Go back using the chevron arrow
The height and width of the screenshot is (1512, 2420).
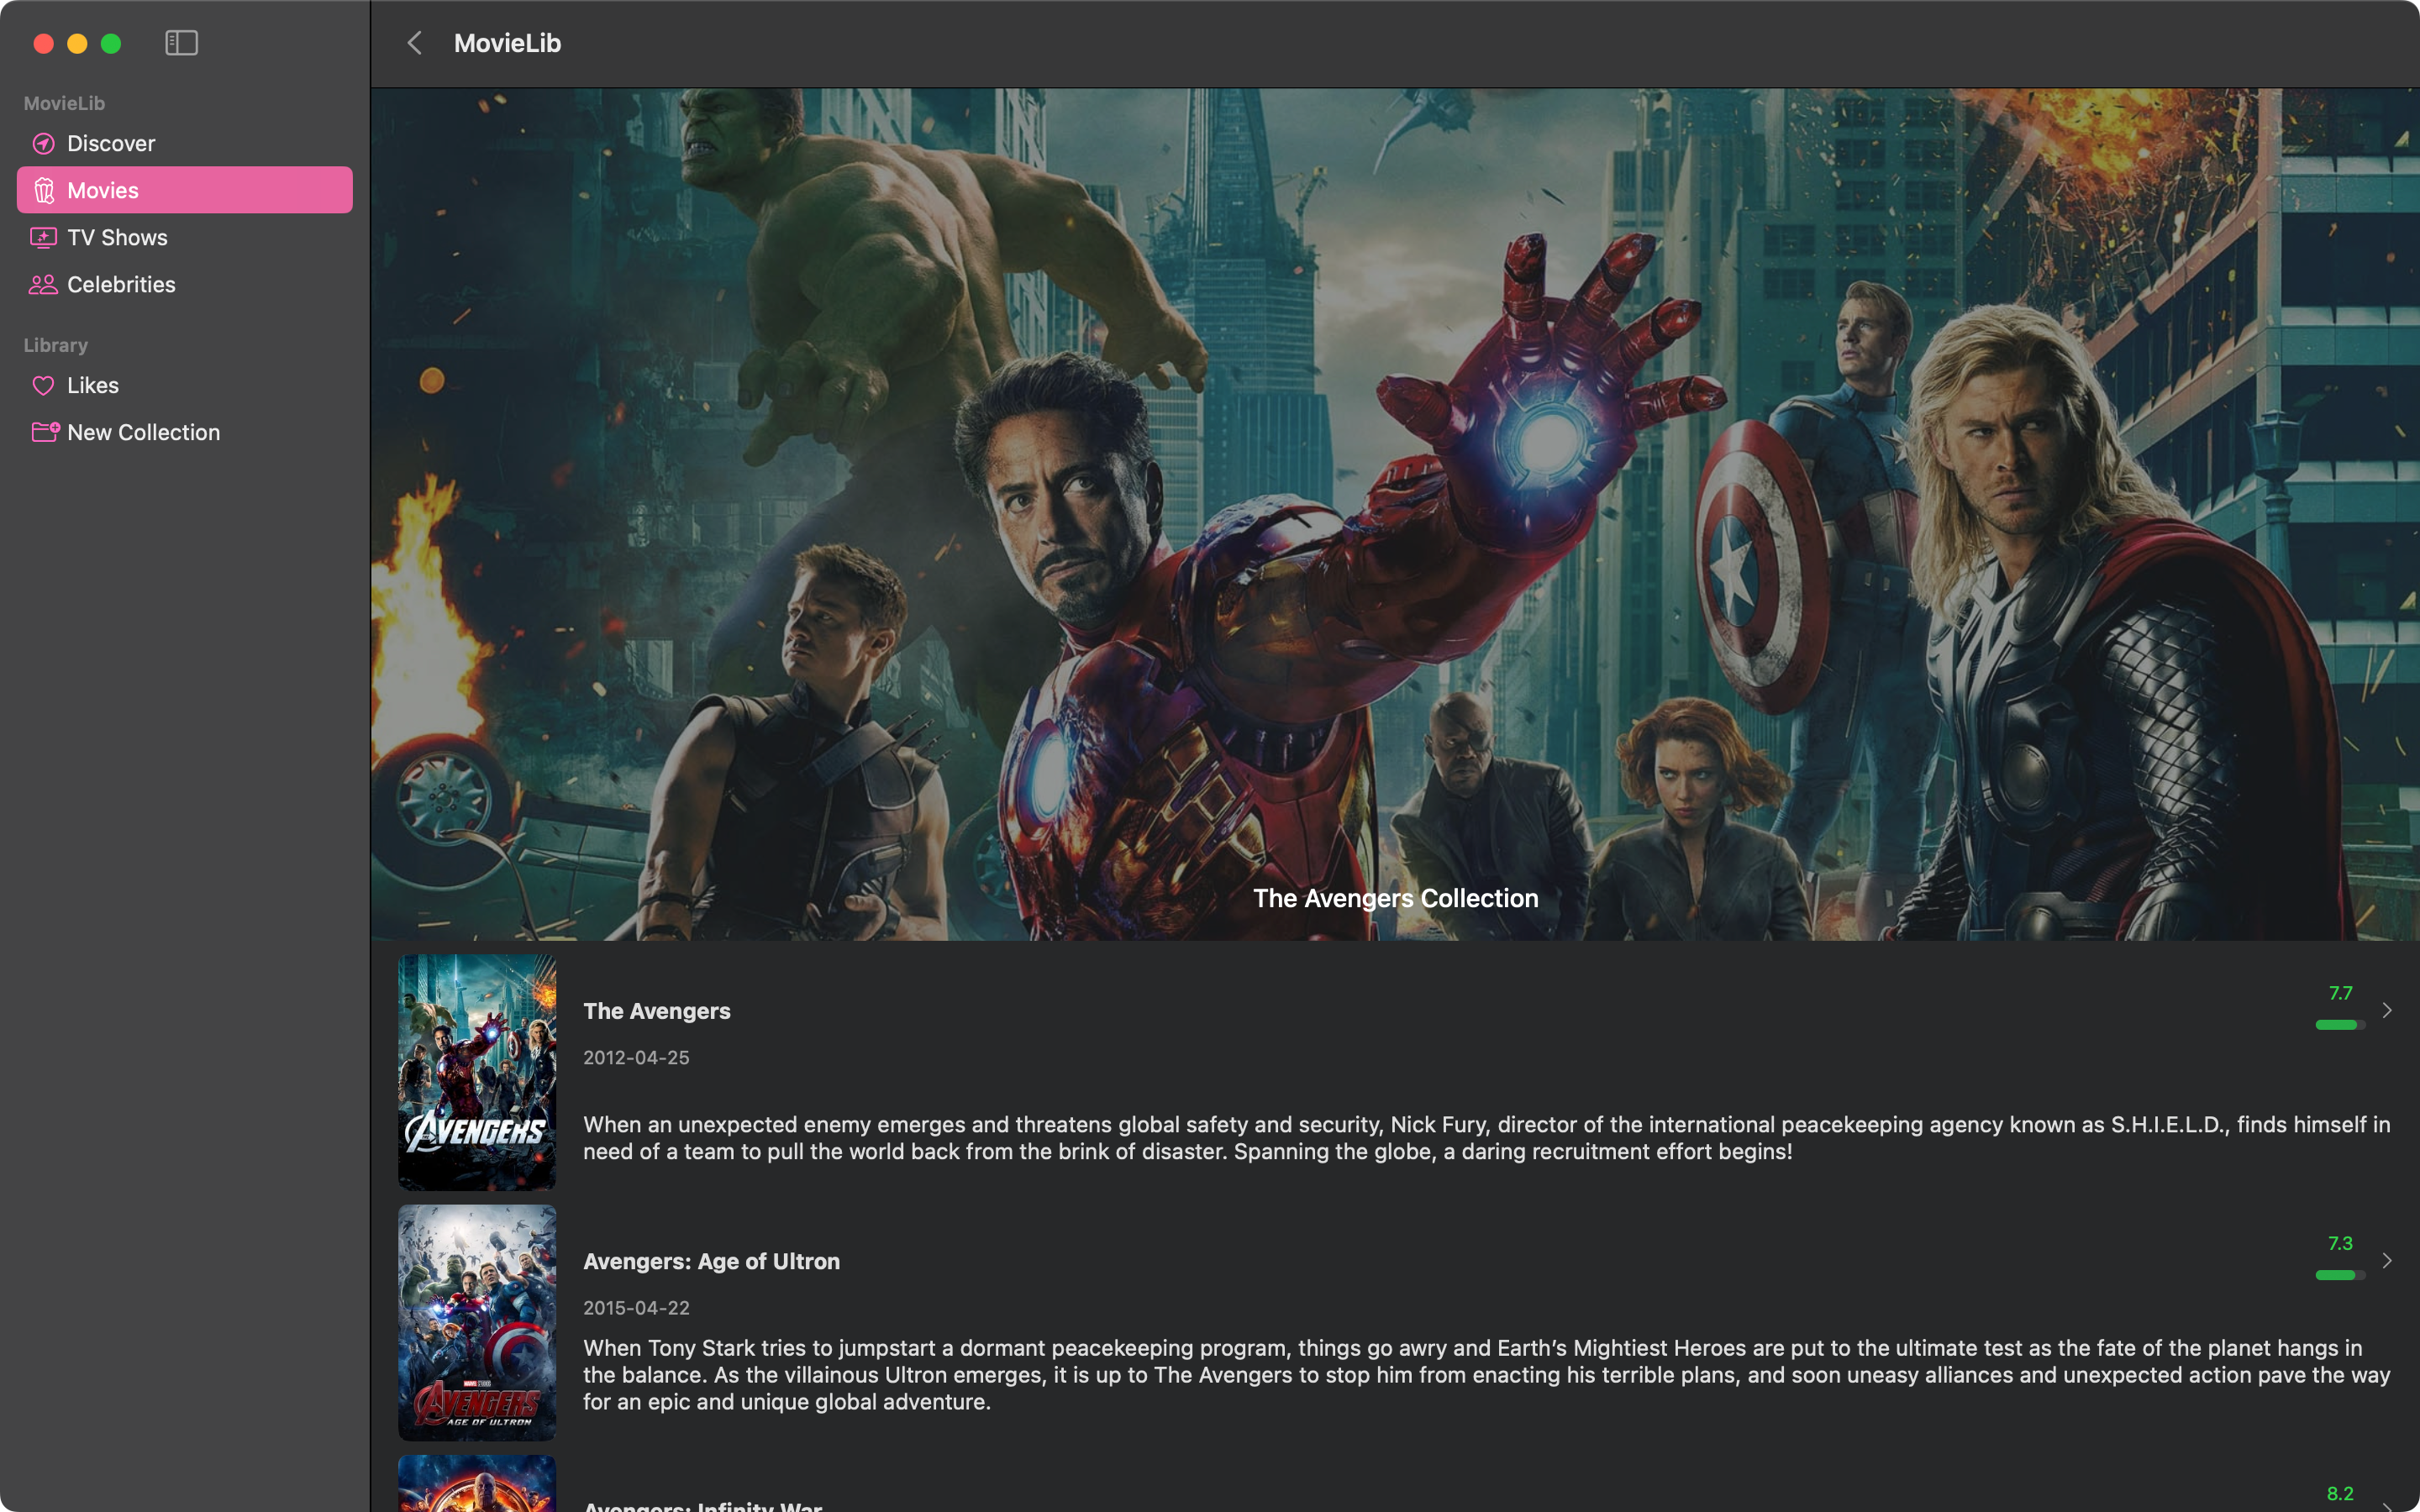414,43
